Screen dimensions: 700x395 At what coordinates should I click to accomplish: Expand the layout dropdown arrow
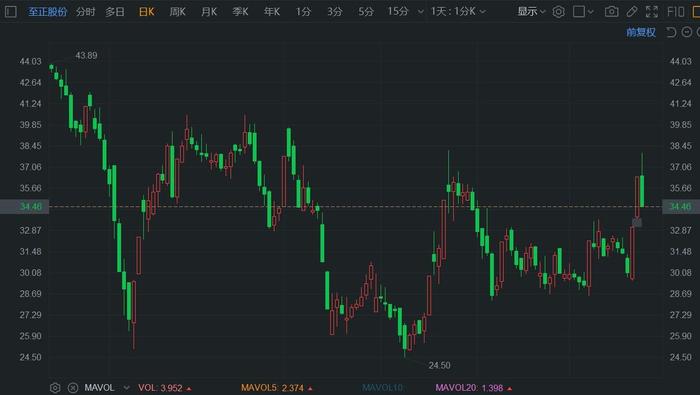point(591,12)
